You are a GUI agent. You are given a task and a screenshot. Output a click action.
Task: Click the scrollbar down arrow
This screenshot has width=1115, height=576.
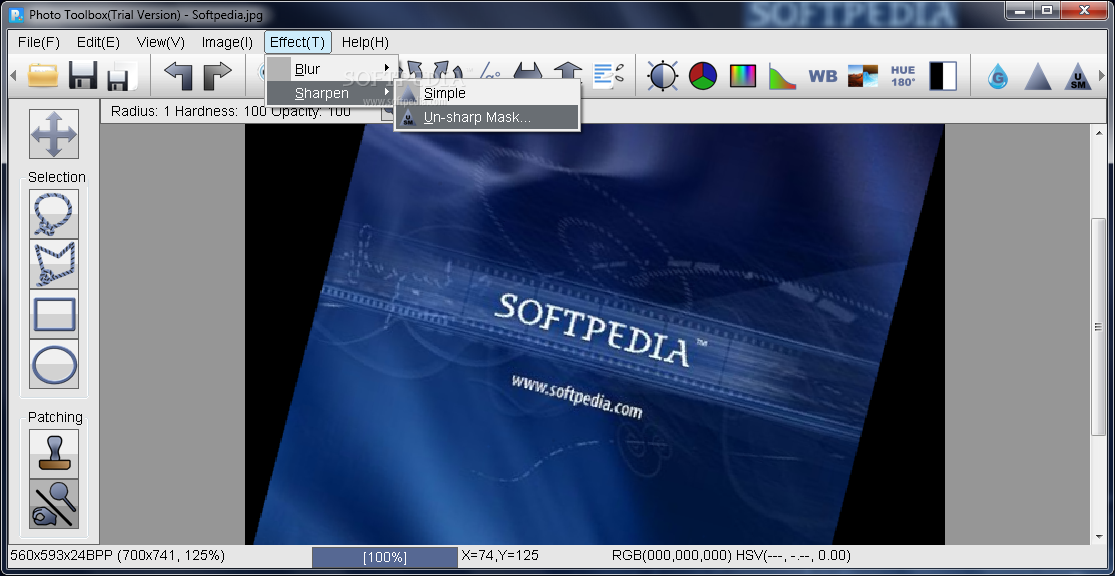[1099, 537]
